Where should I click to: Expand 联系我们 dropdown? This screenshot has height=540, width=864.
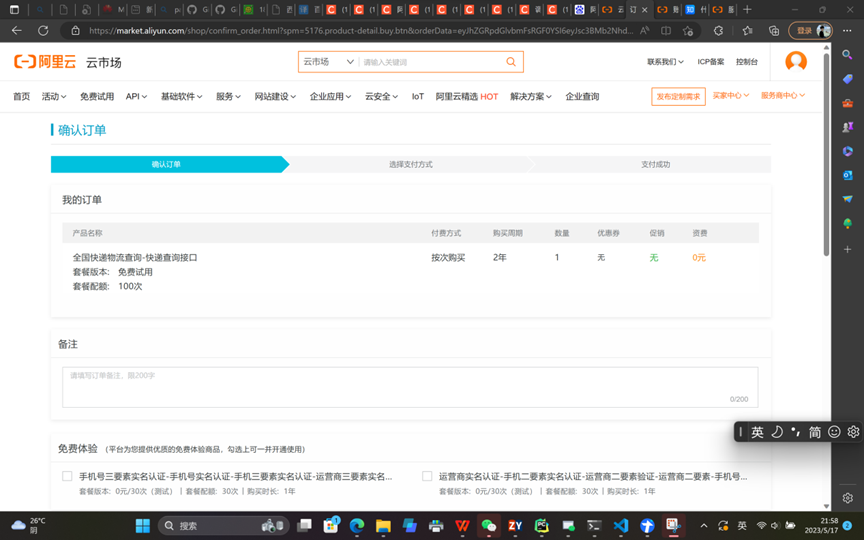tap(665, 62)
